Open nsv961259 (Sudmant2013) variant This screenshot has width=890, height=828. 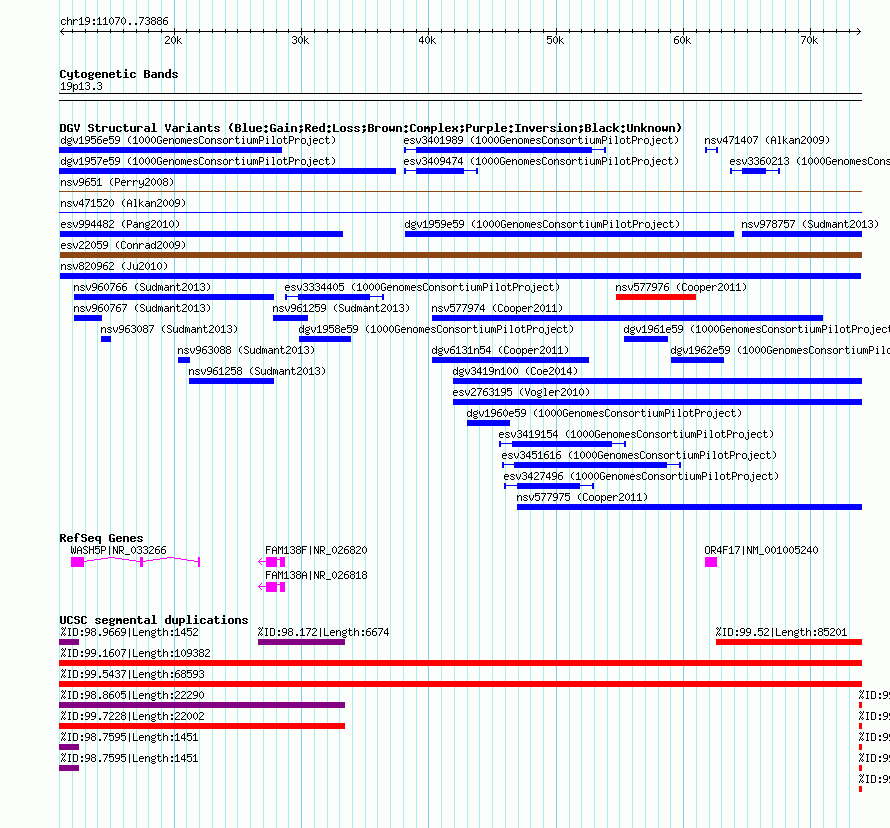pyautogui.click(x=290, y=318)
